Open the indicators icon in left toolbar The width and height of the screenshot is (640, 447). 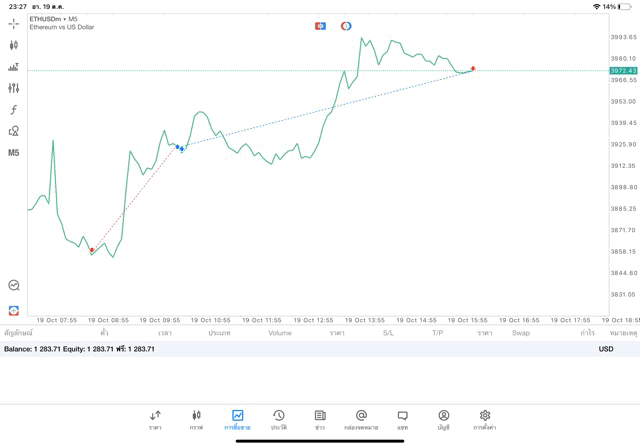coord(13,67)
